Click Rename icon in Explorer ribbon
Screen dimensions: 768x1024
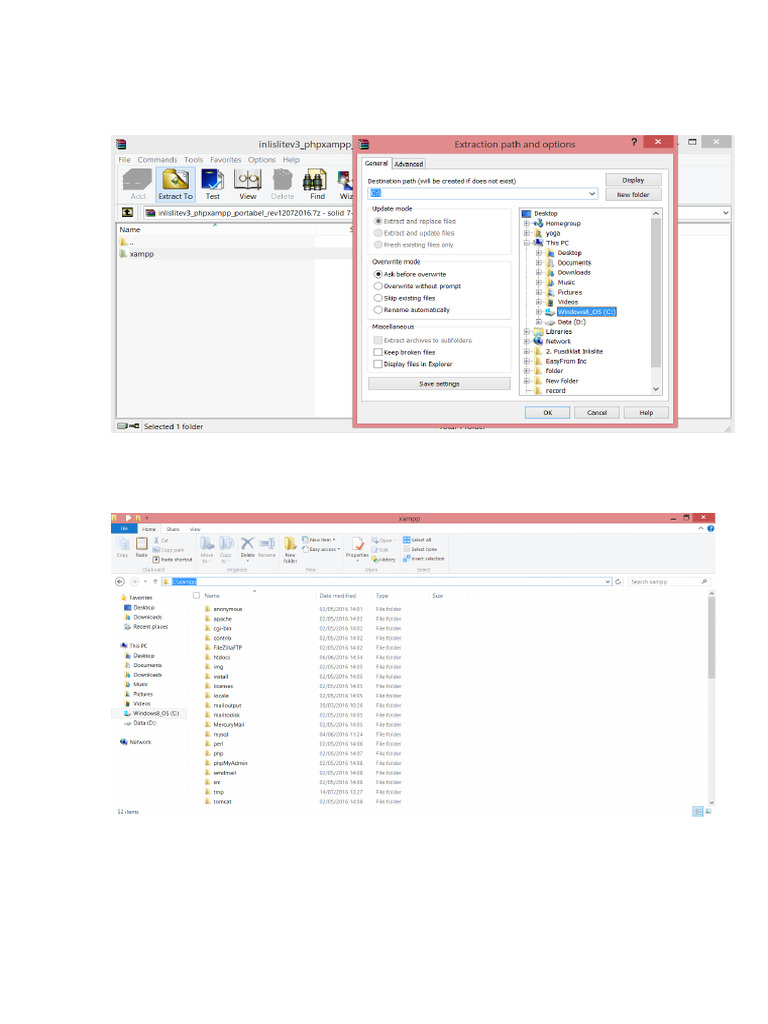tap(266, 547)
